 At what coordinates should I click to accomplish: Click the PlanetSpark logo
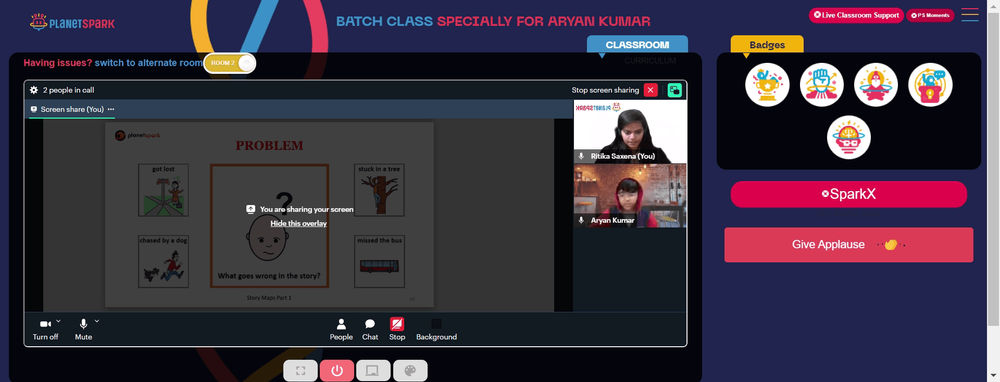tap(72, 22)
